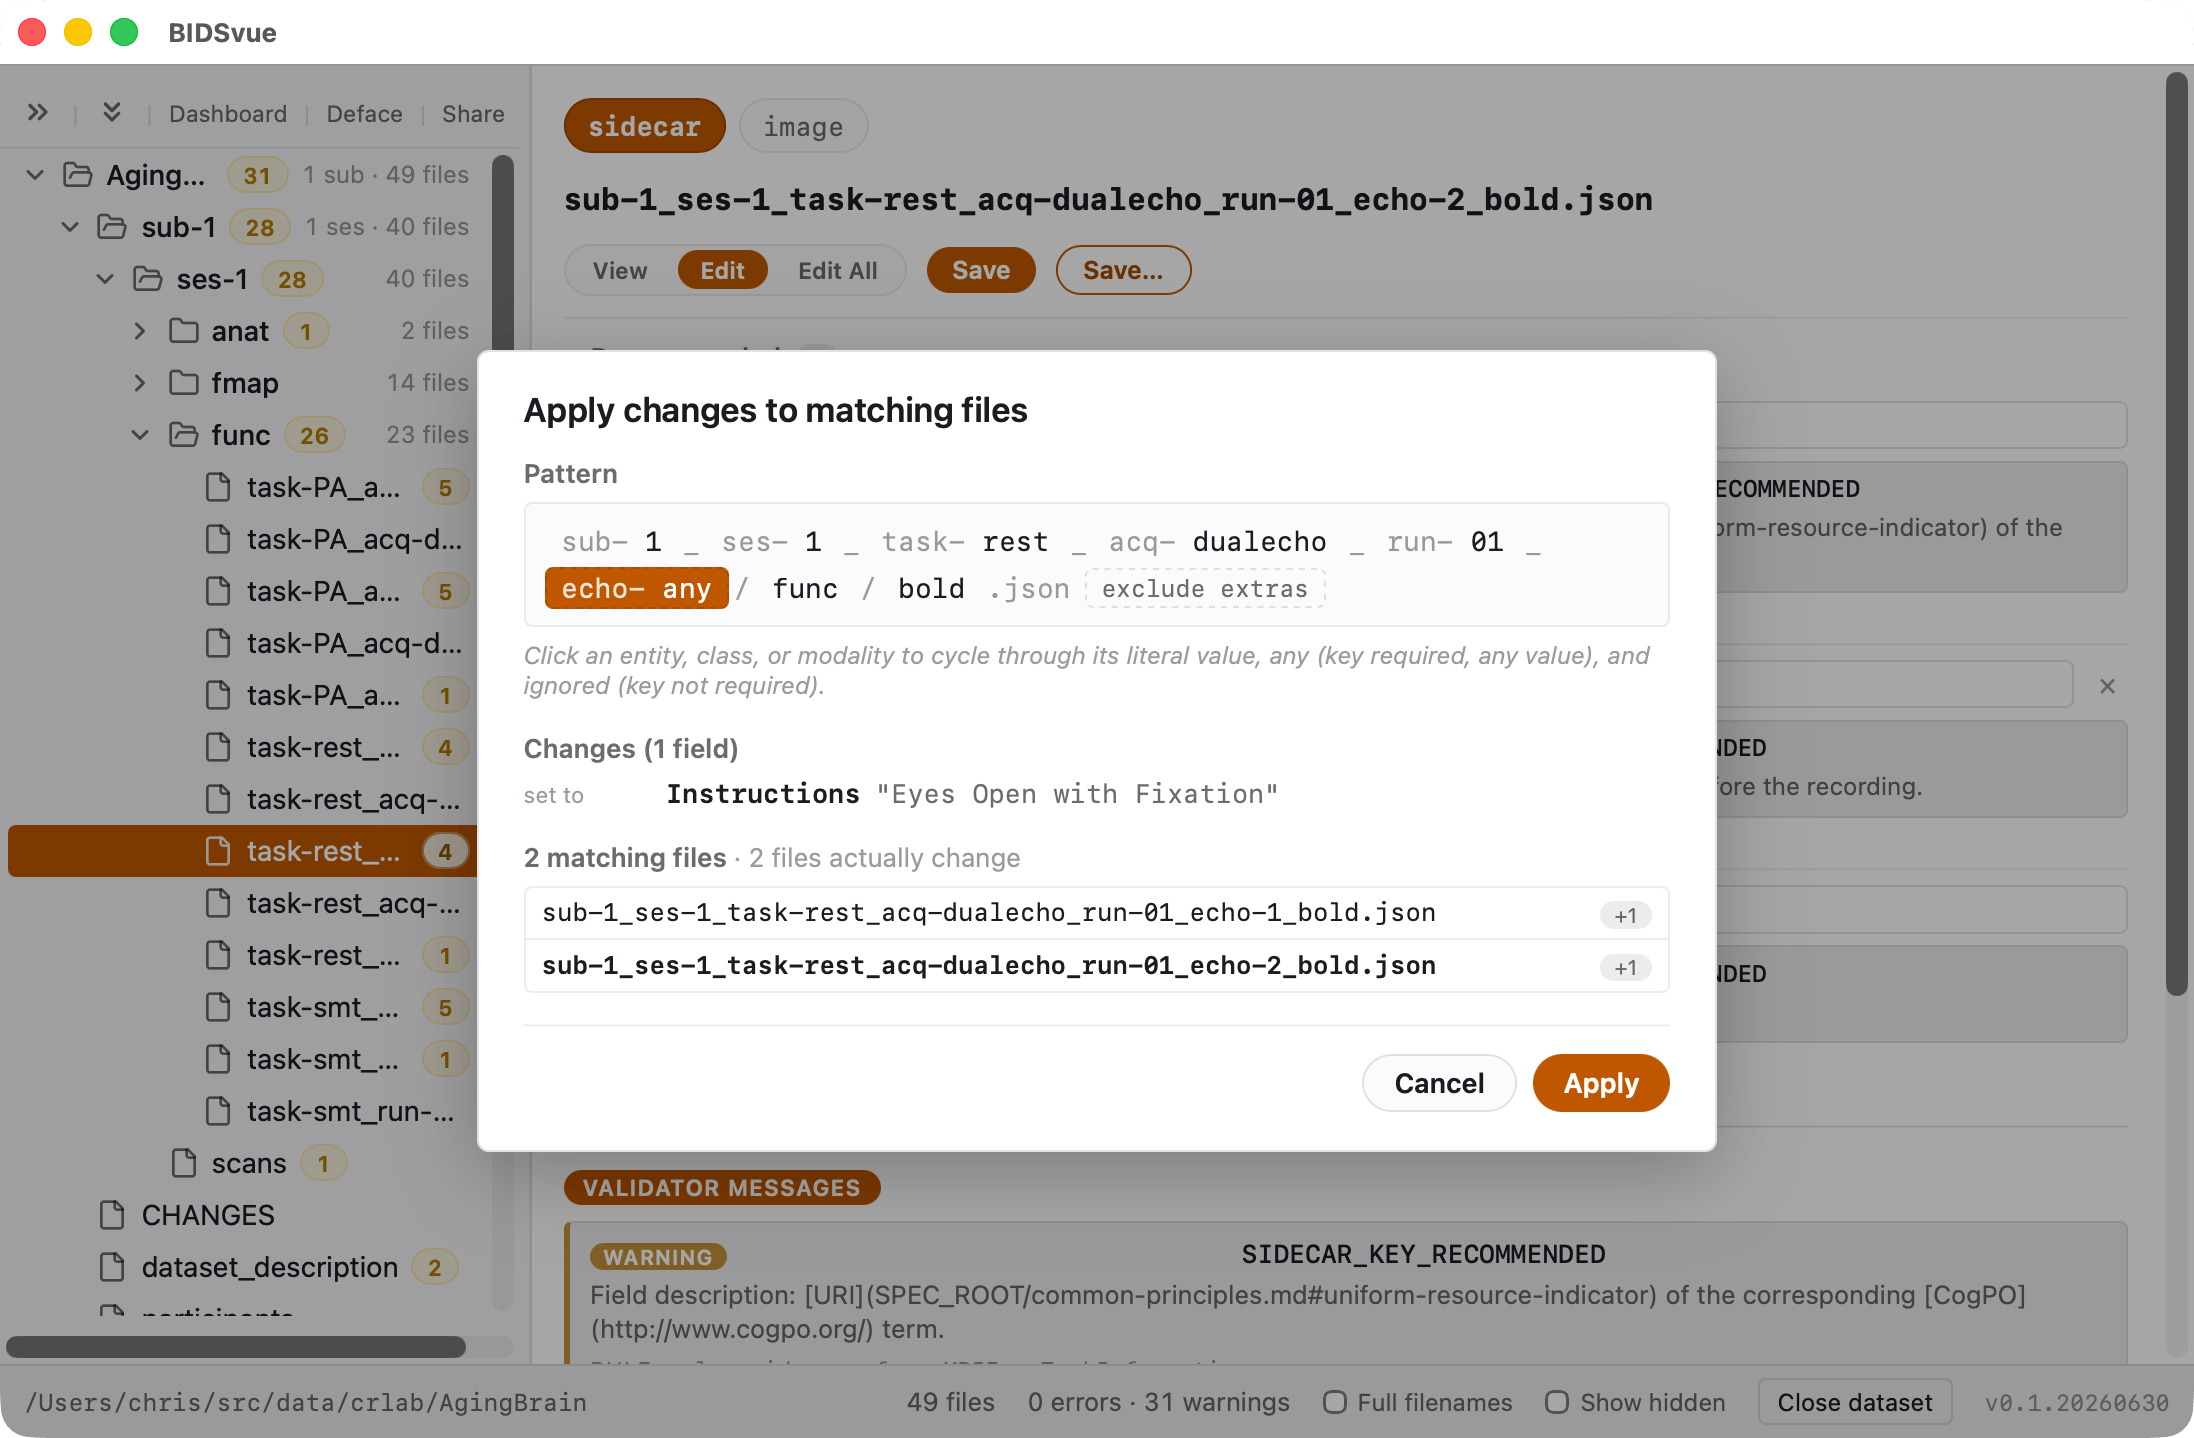Click the badge 2 next to dataset_description
Image resolution: width=2194 pixels, height=1438 pixels.
click(435, 1267)
